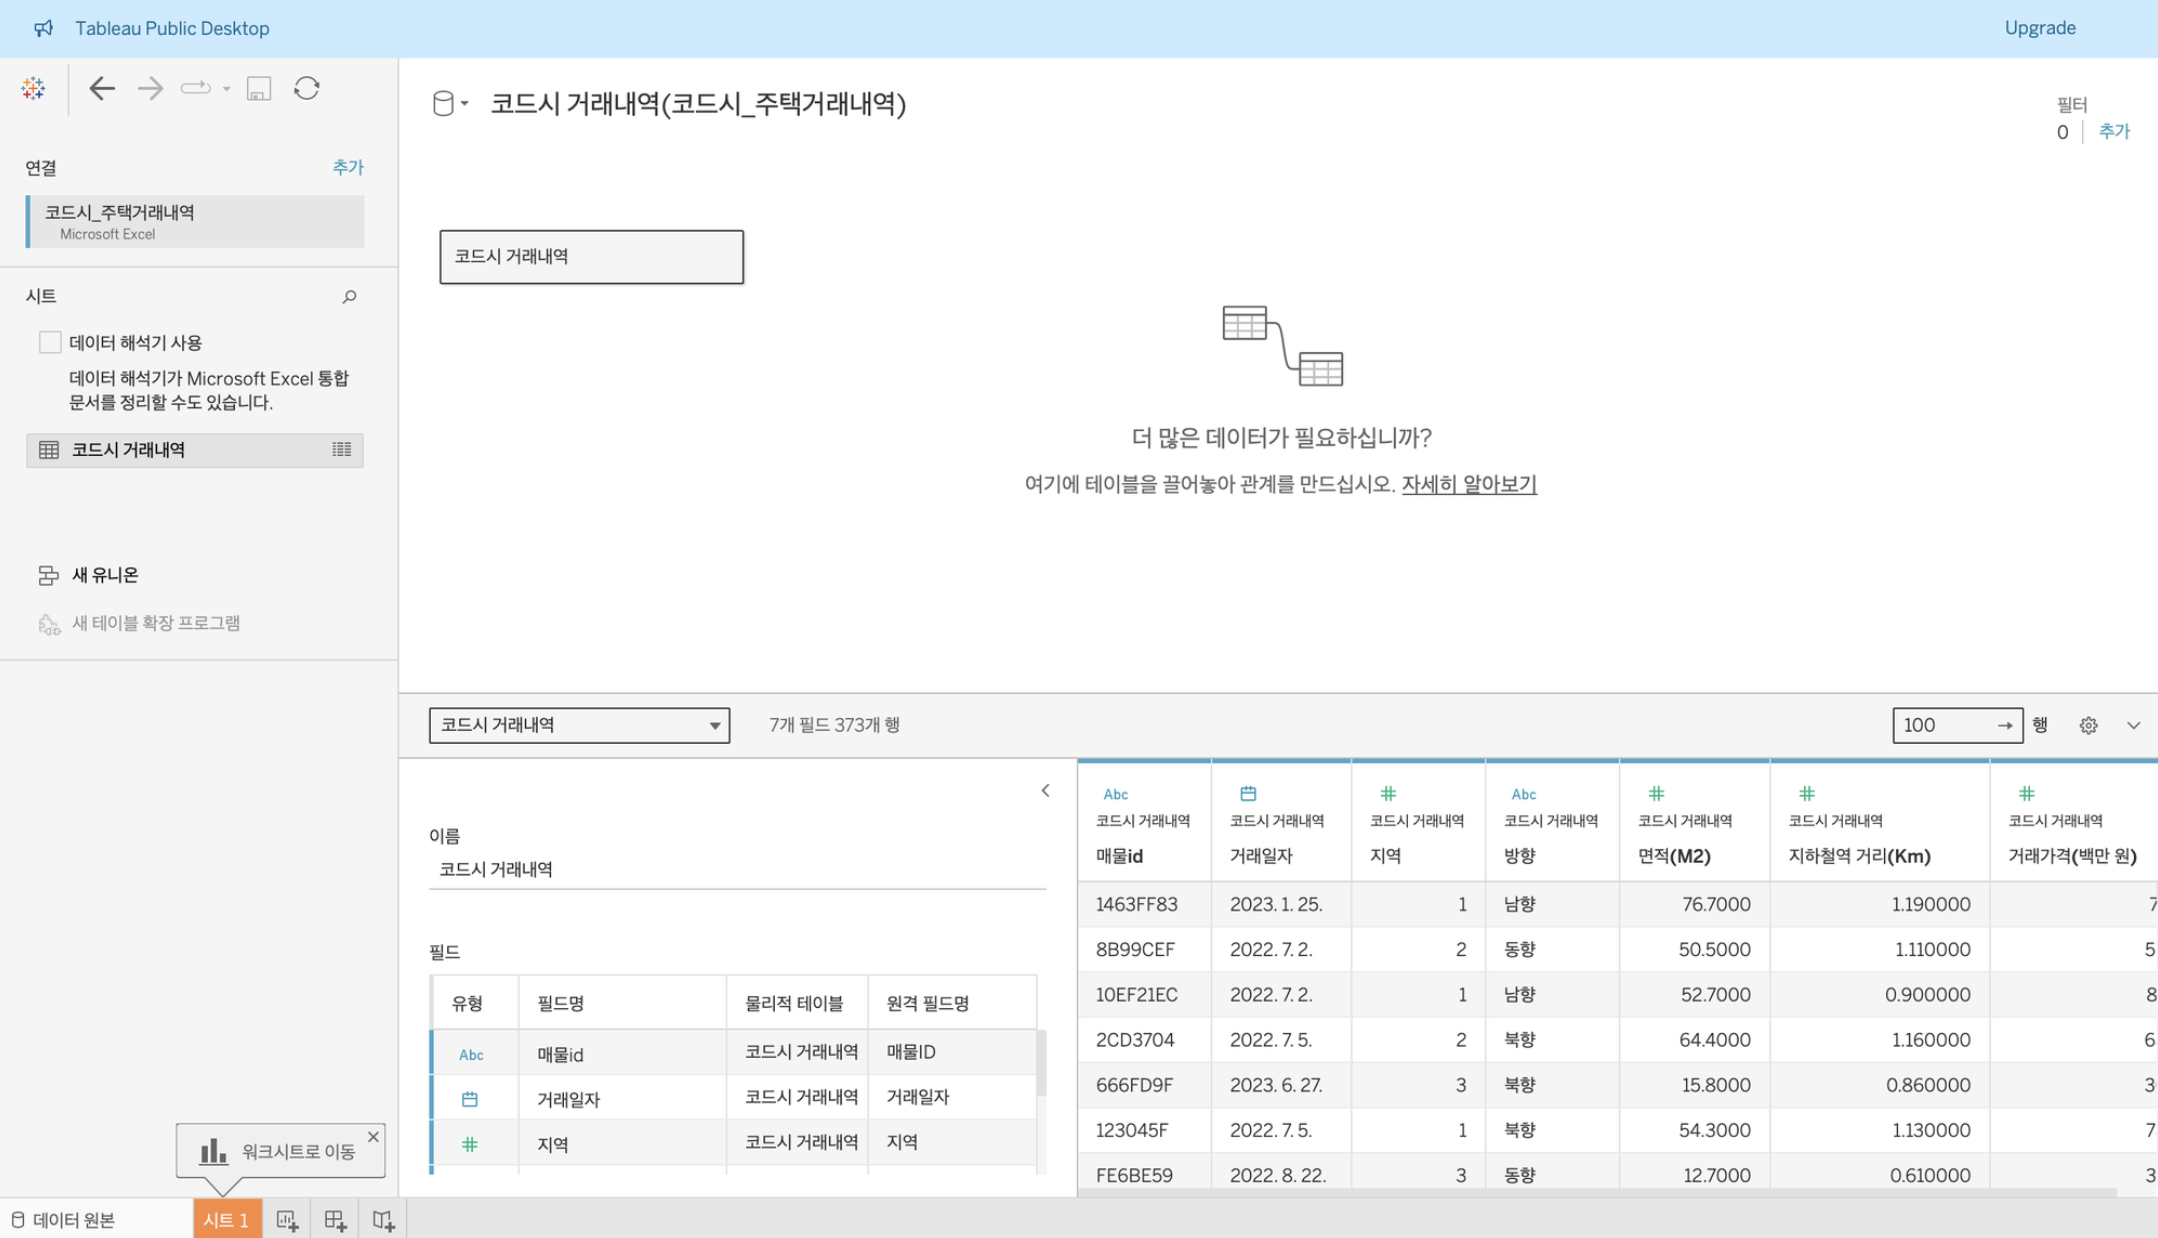Open the 자세히 알아보기 link
Screen dimensions: 2158x1238
pyautogui.click(x=1468, y=484)
